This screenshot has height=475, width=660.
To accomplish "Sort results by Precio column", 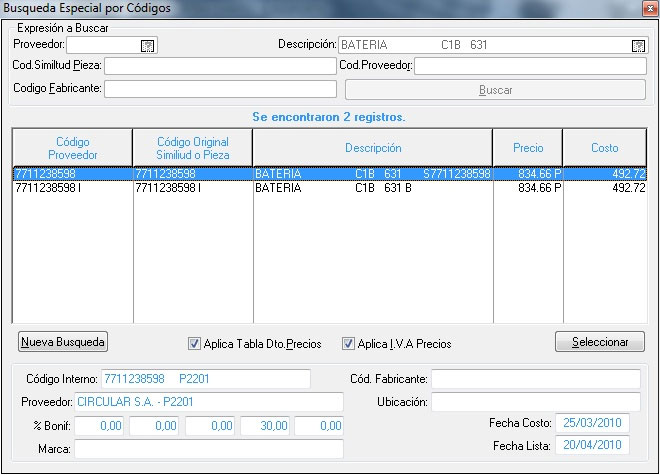I will click(x=528, y=148).
